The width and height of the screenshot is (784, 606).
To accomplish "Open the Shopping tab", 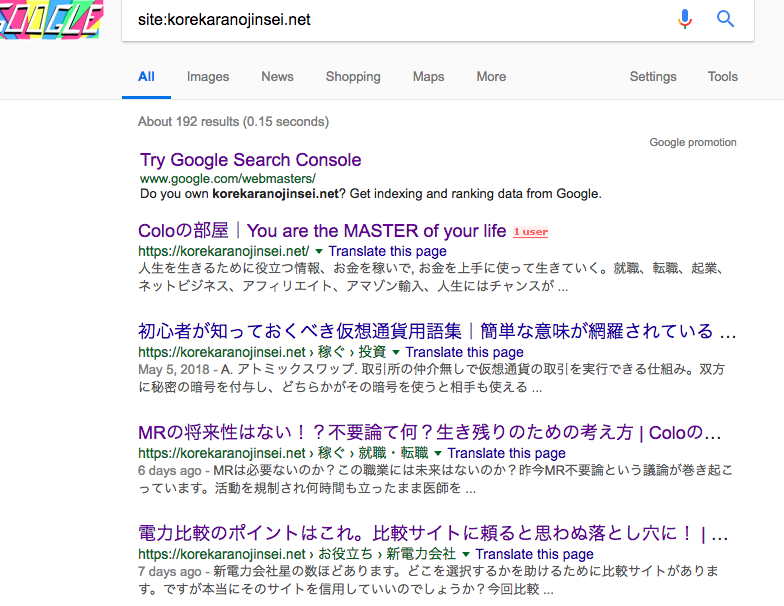I will pos(353,76).
